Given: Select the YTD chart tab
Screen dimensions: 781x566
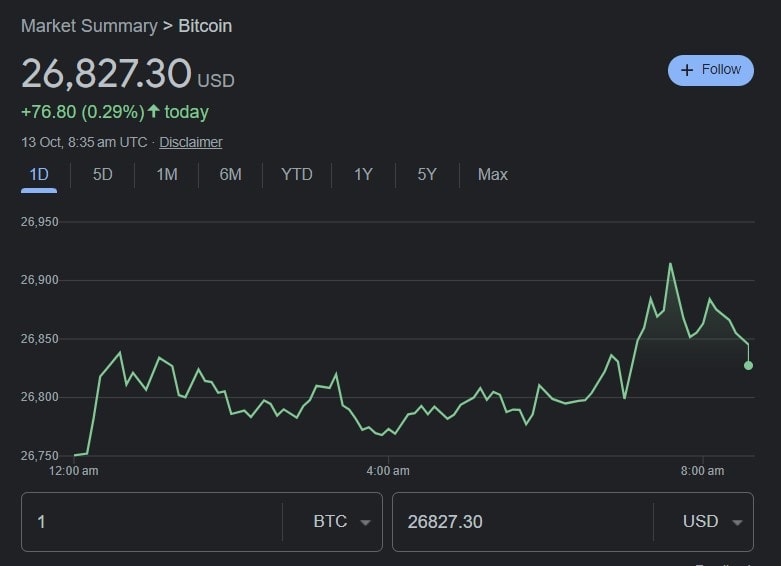Looking at the screenshot, I should point(297,174).
